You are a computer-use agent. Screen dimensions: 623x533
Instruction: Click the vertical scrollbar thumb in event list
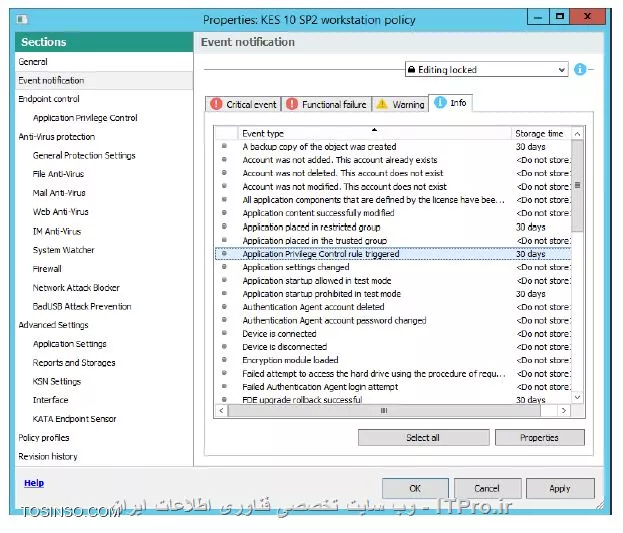pos(577,186)
